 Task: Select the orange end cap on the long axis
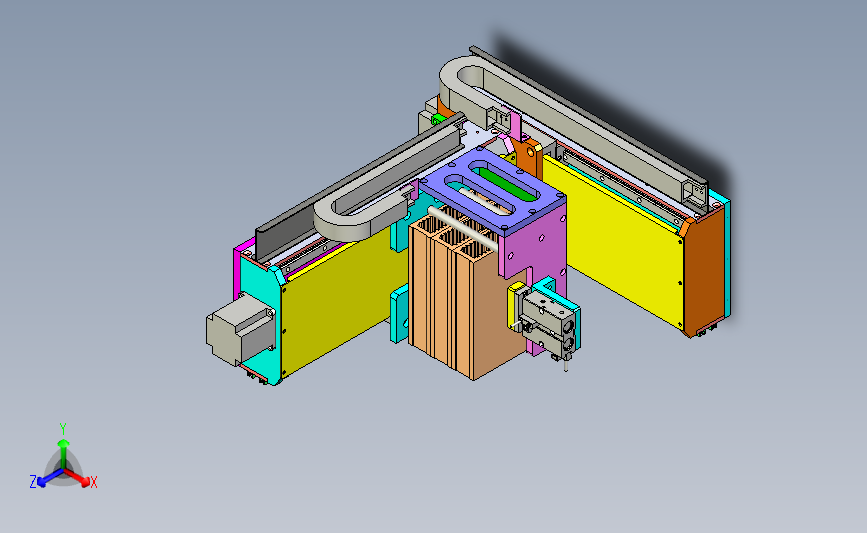[705, 274]
